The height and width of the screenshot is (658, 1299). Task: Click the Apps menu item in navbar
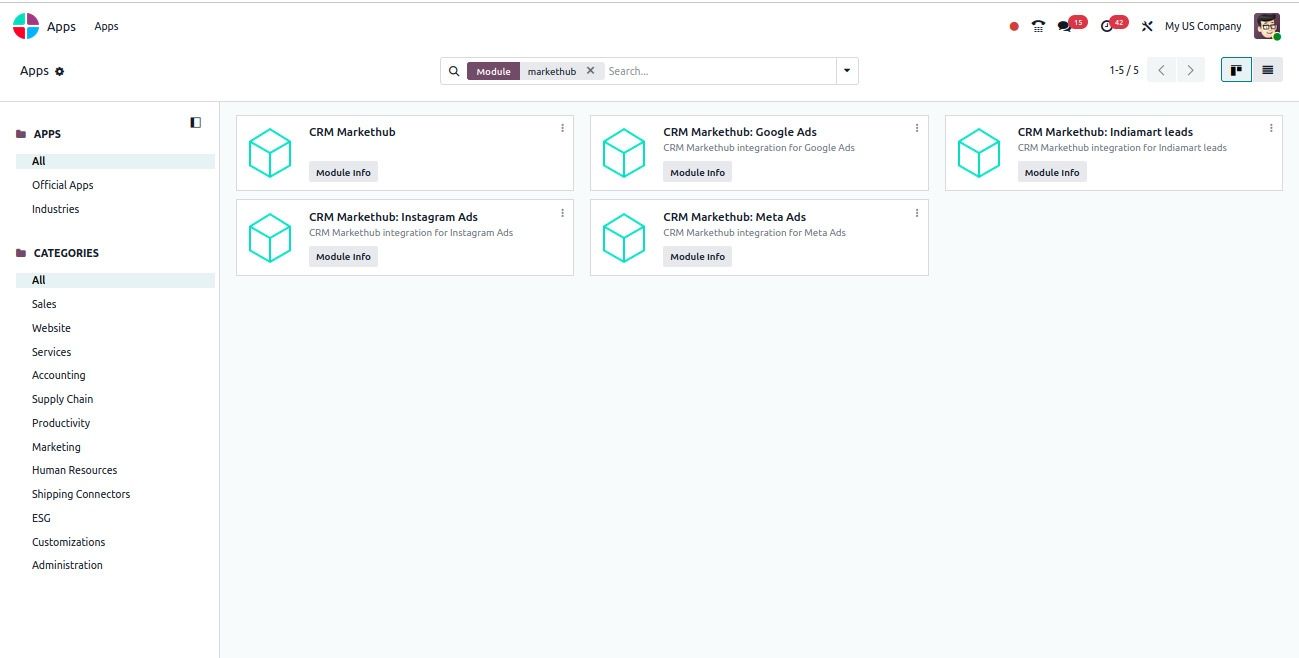106,27
